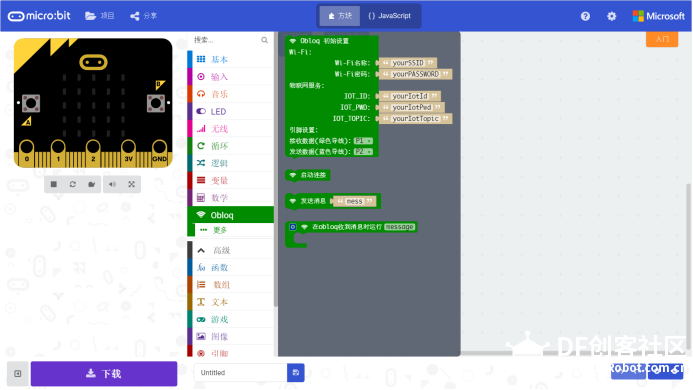
Task: Mute the simulator audio
Action: point(112,184)
